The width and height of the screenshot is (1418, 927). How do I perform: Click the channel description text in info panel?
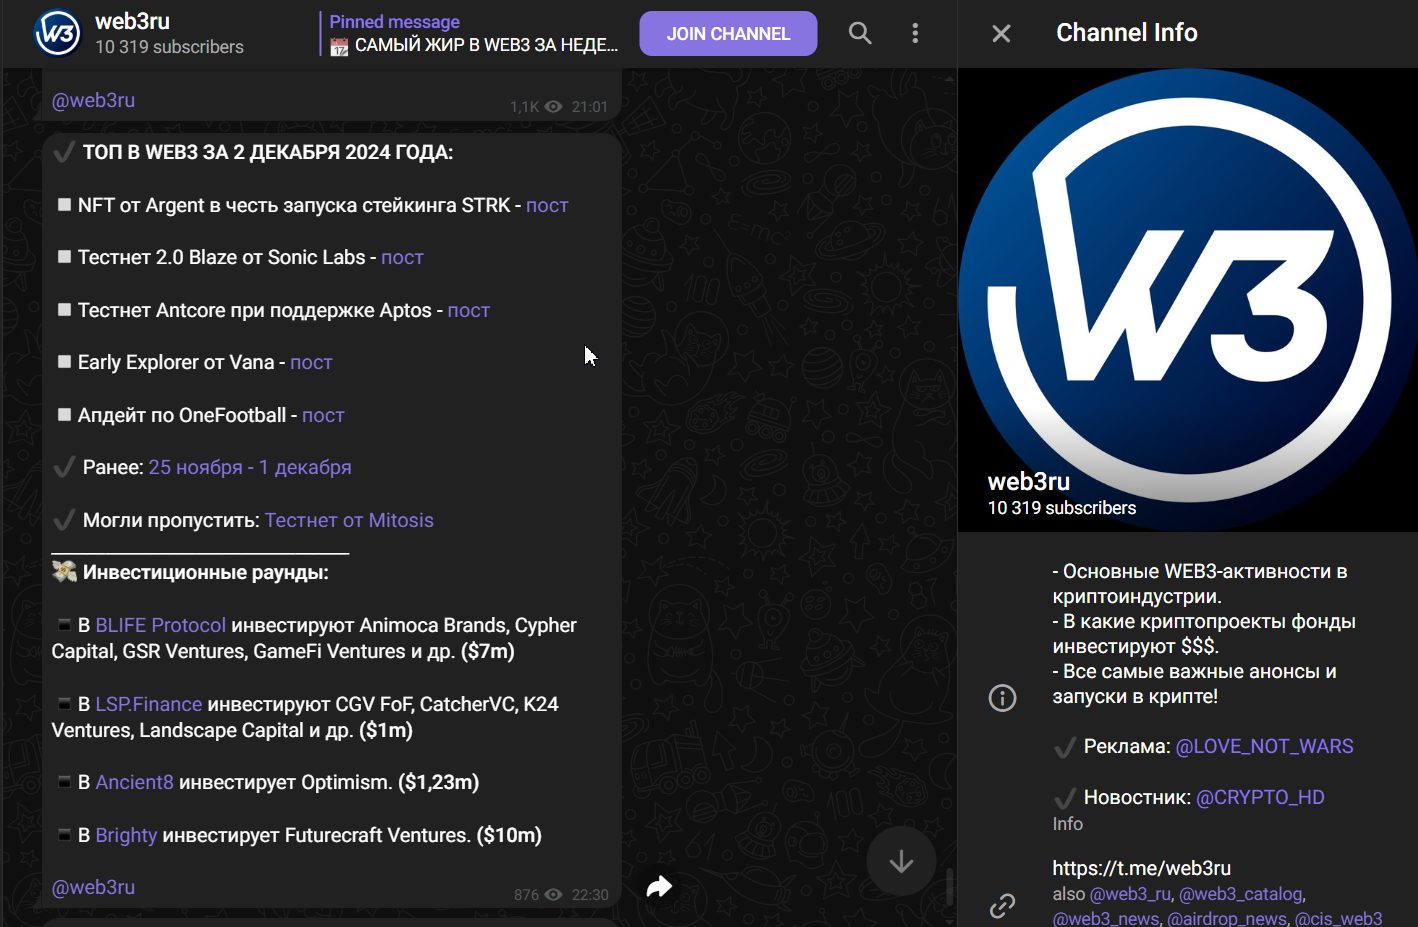click(1204, 634)
